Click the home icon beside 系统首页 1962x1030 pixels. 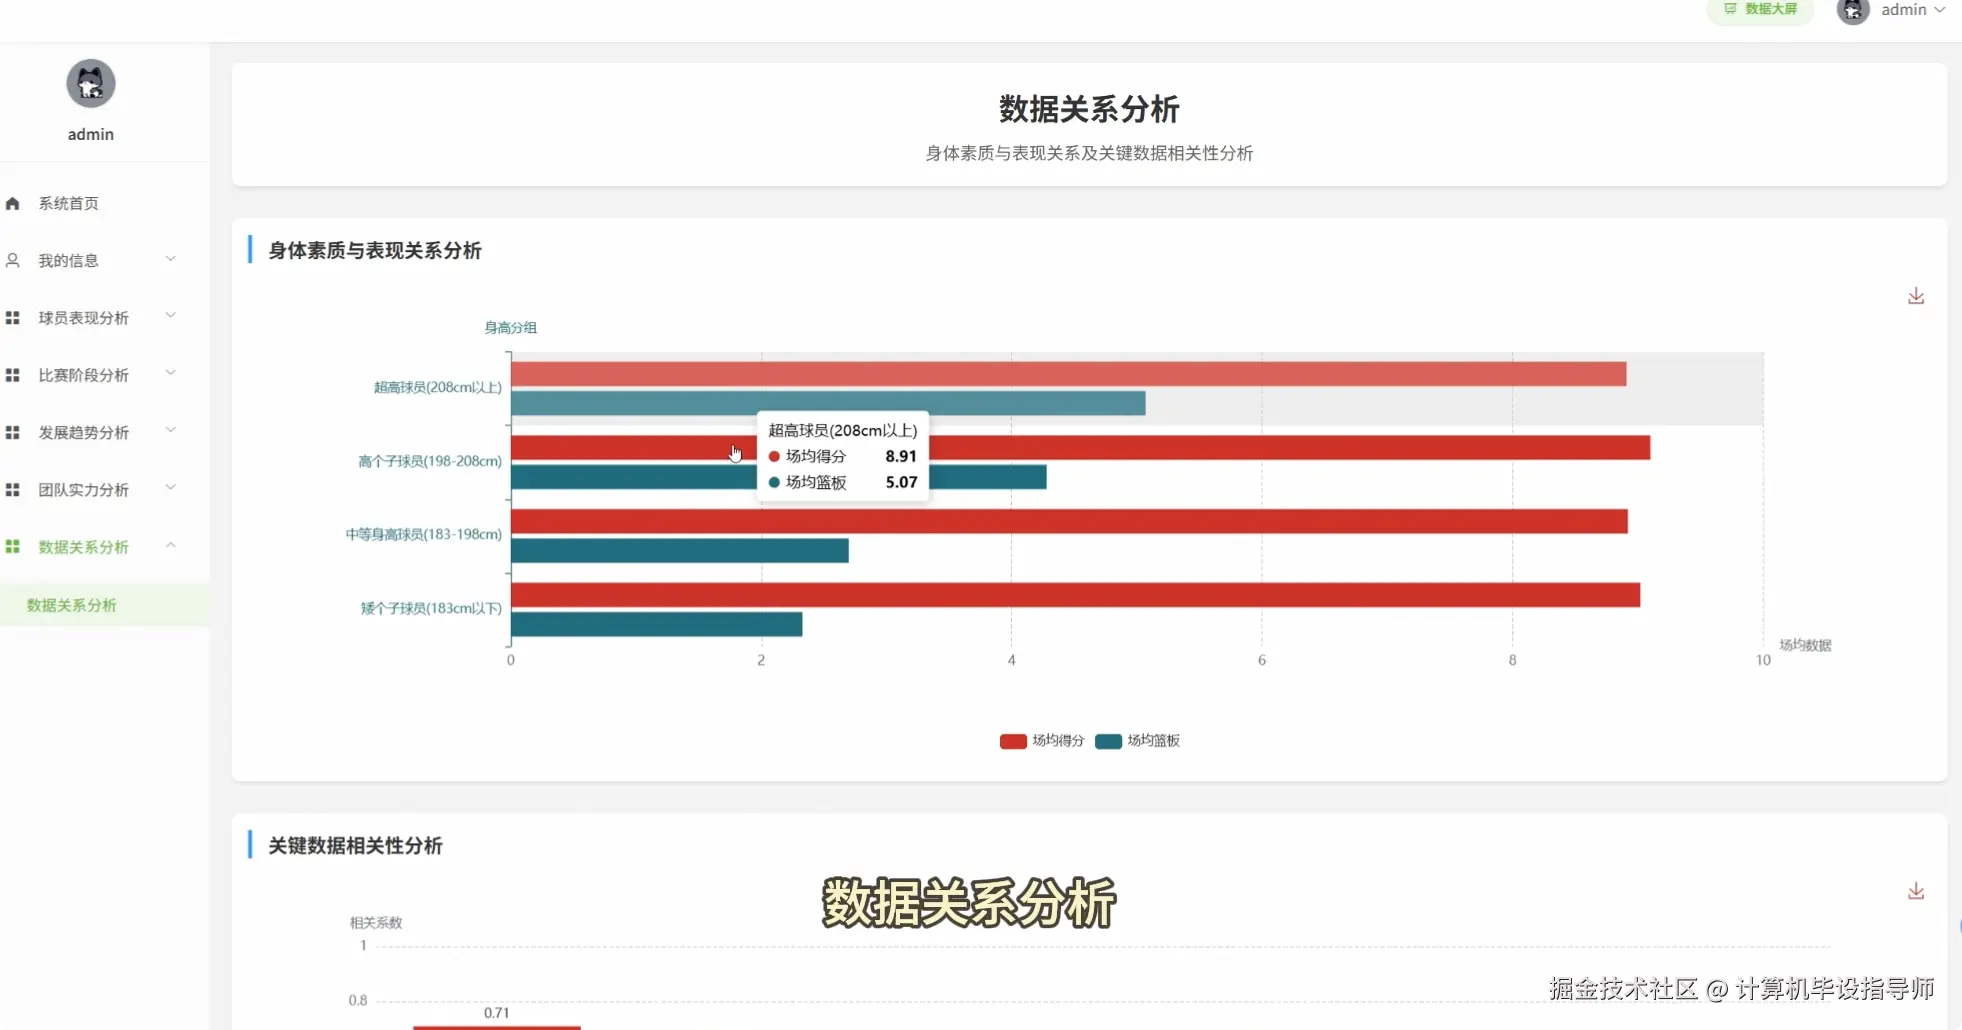pos(13,203)
